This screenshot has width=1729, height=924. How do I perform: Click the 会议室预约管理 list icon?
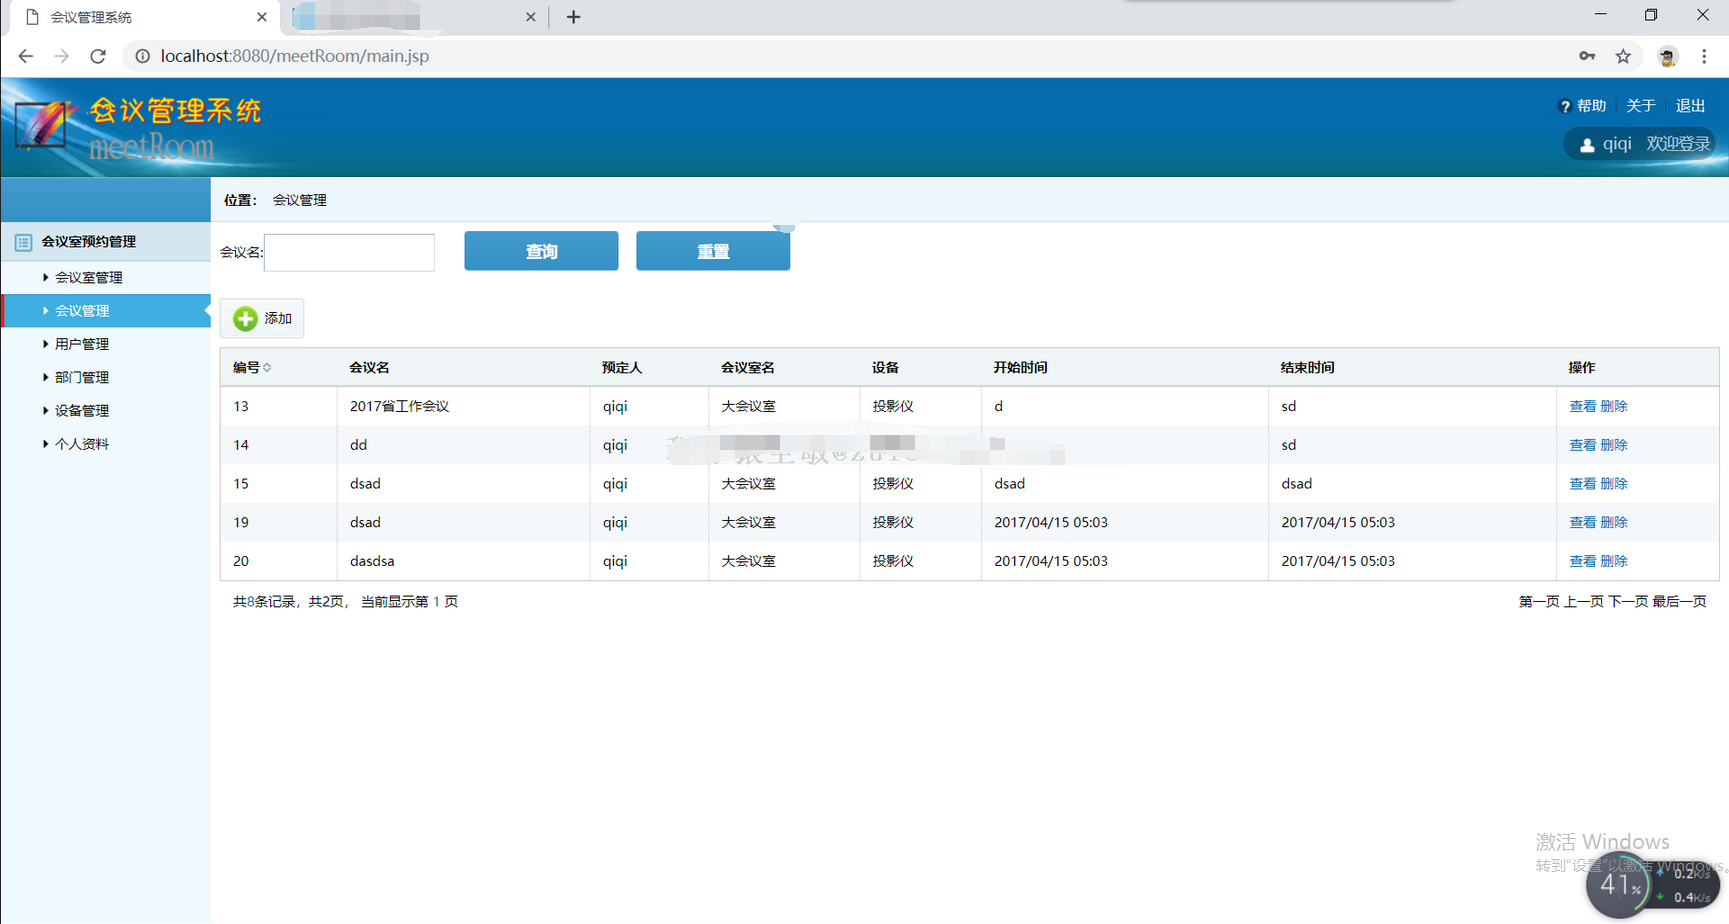point(23,242)
